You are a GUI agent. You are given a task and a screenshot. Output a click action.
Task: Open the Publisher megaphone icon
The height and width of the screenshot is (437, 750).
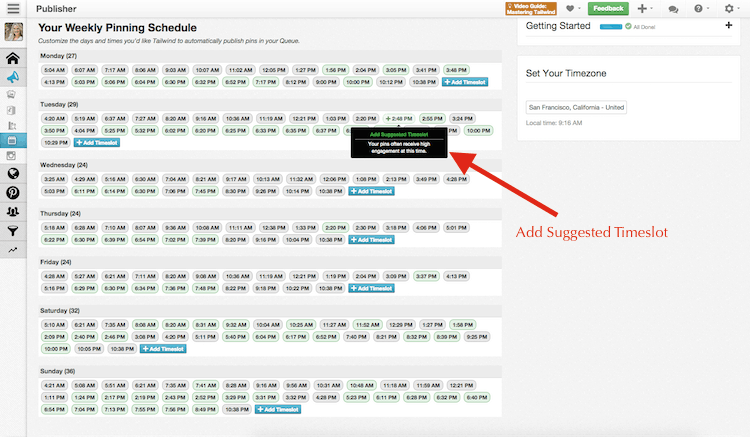pos(13,77)
